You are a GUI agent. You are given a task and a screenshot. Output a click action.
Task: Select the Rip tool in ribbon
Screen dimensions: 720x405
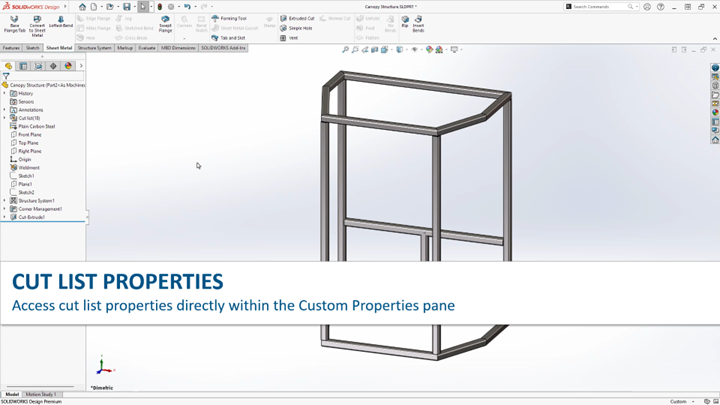point(405,24)
